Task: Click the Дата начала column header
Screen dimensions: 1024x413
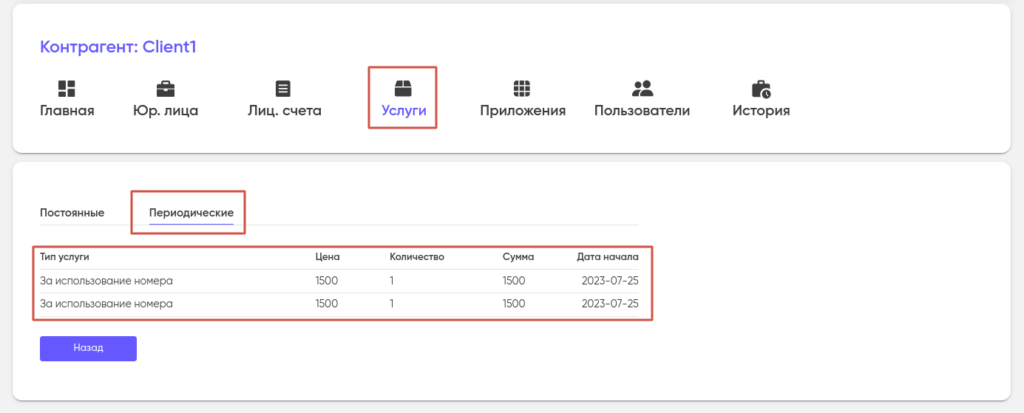Action: click(x=607, y=257)
